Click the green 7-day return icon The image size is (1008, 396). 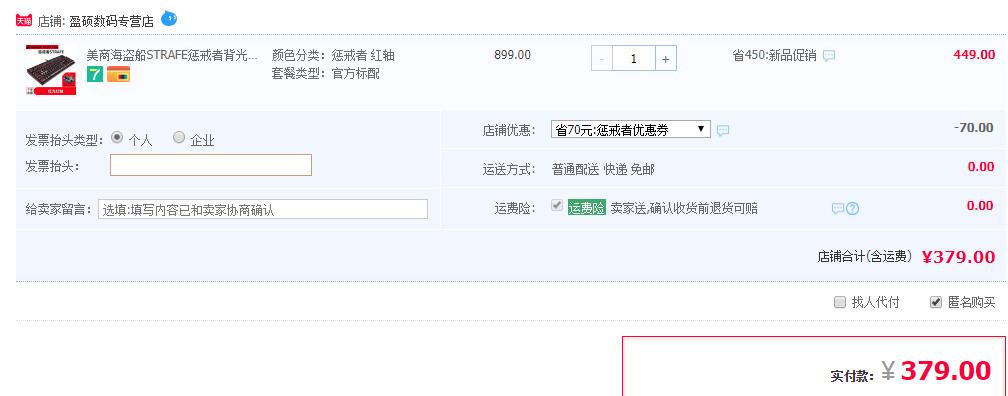click(94, 74)
